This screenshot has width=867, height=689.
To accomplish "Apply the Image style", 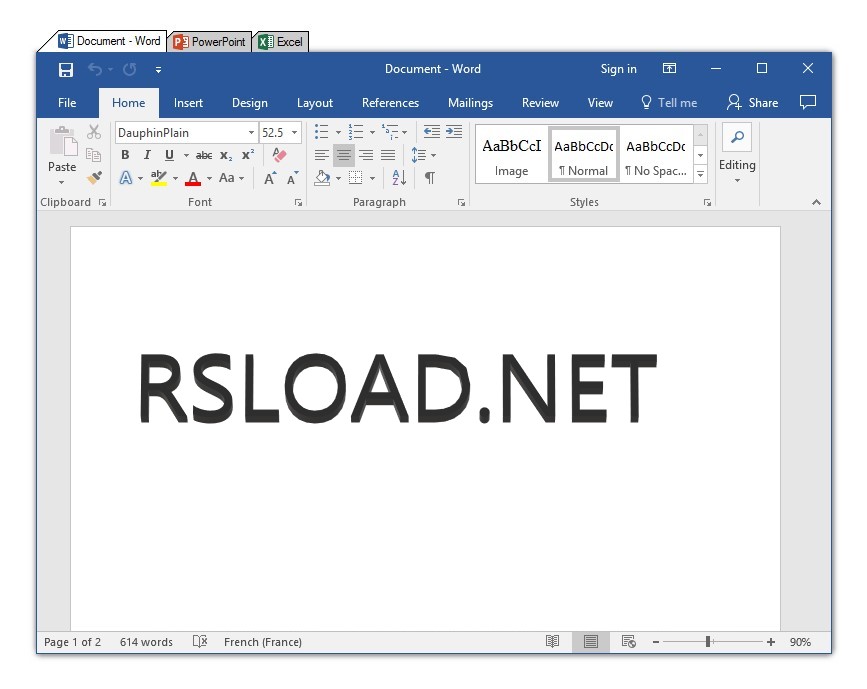I will point(511,154).
